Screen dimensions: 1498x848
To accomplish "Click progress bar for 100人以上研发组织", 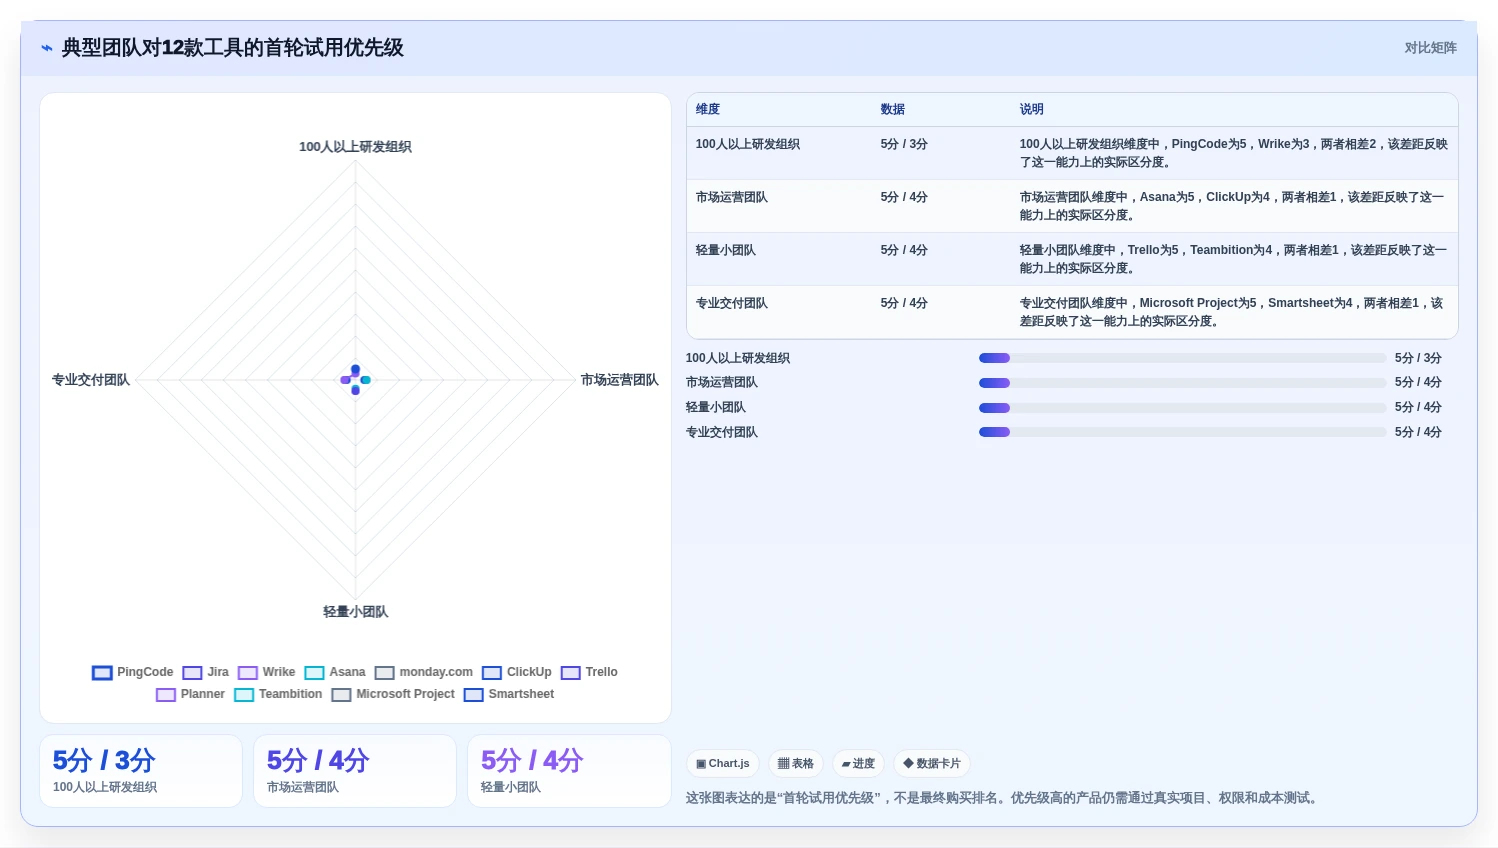I will [x=1183, y=358].
